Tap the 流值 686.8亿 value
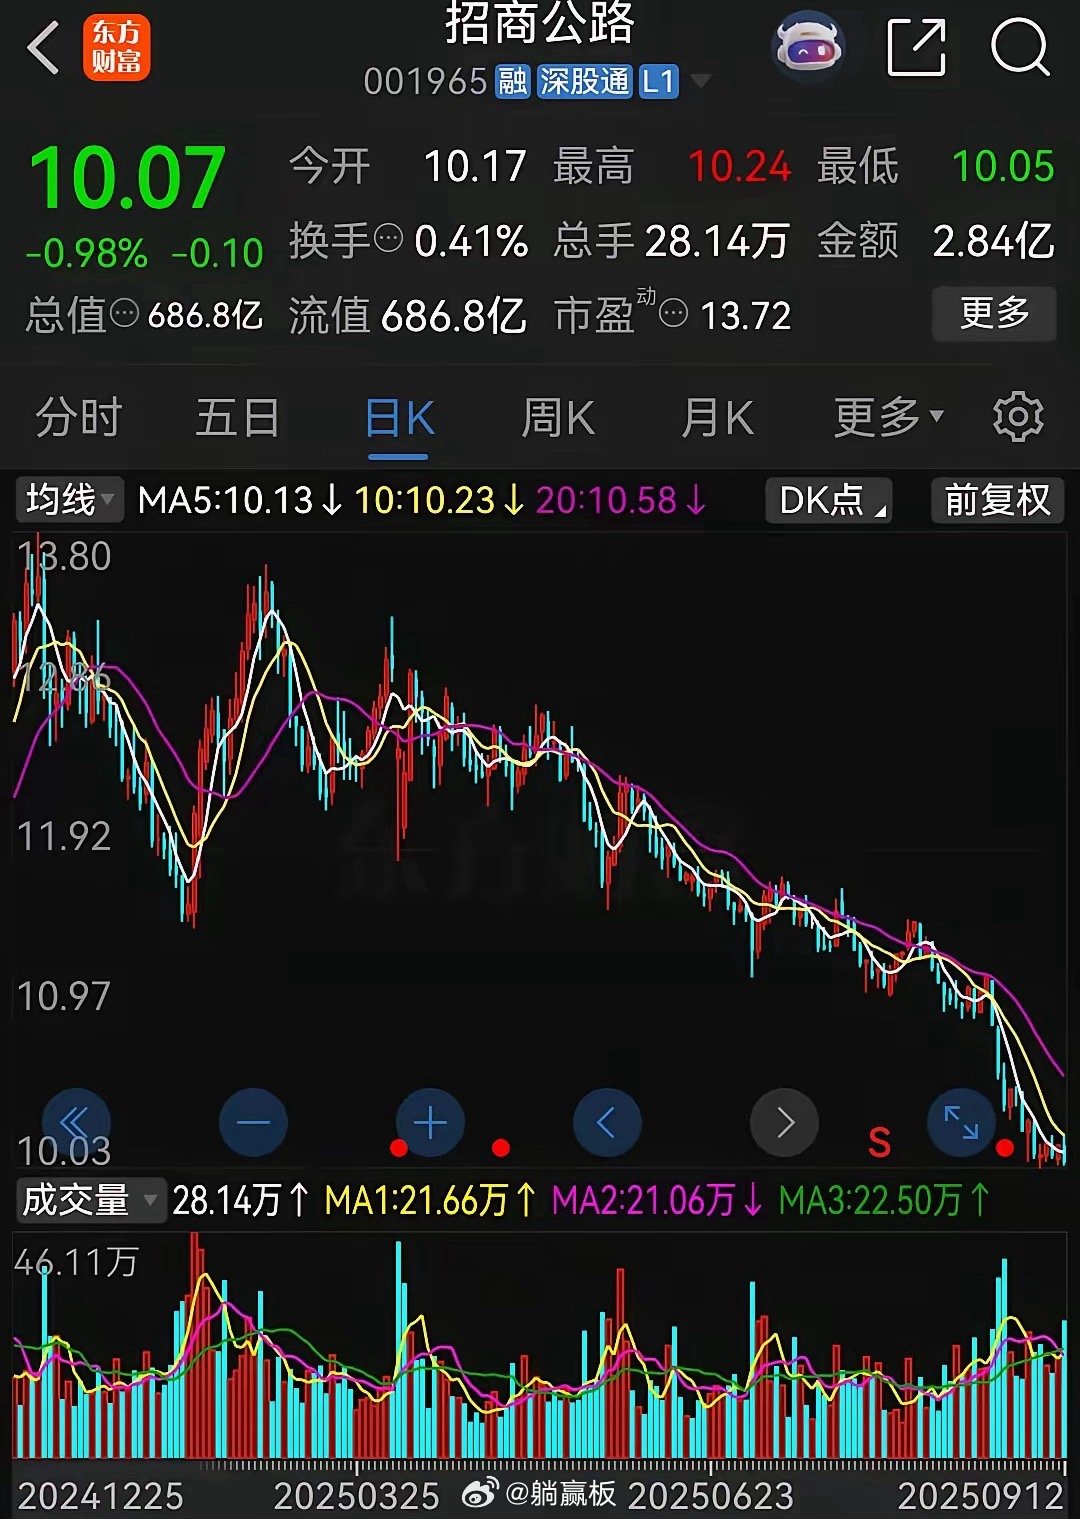 click(454, 316)
